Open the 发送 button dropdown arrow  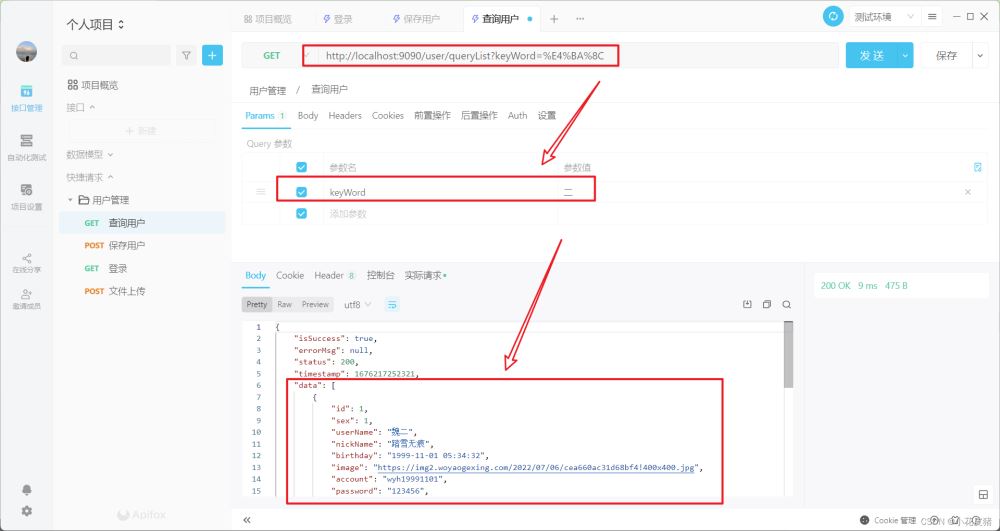click(905, 55)
